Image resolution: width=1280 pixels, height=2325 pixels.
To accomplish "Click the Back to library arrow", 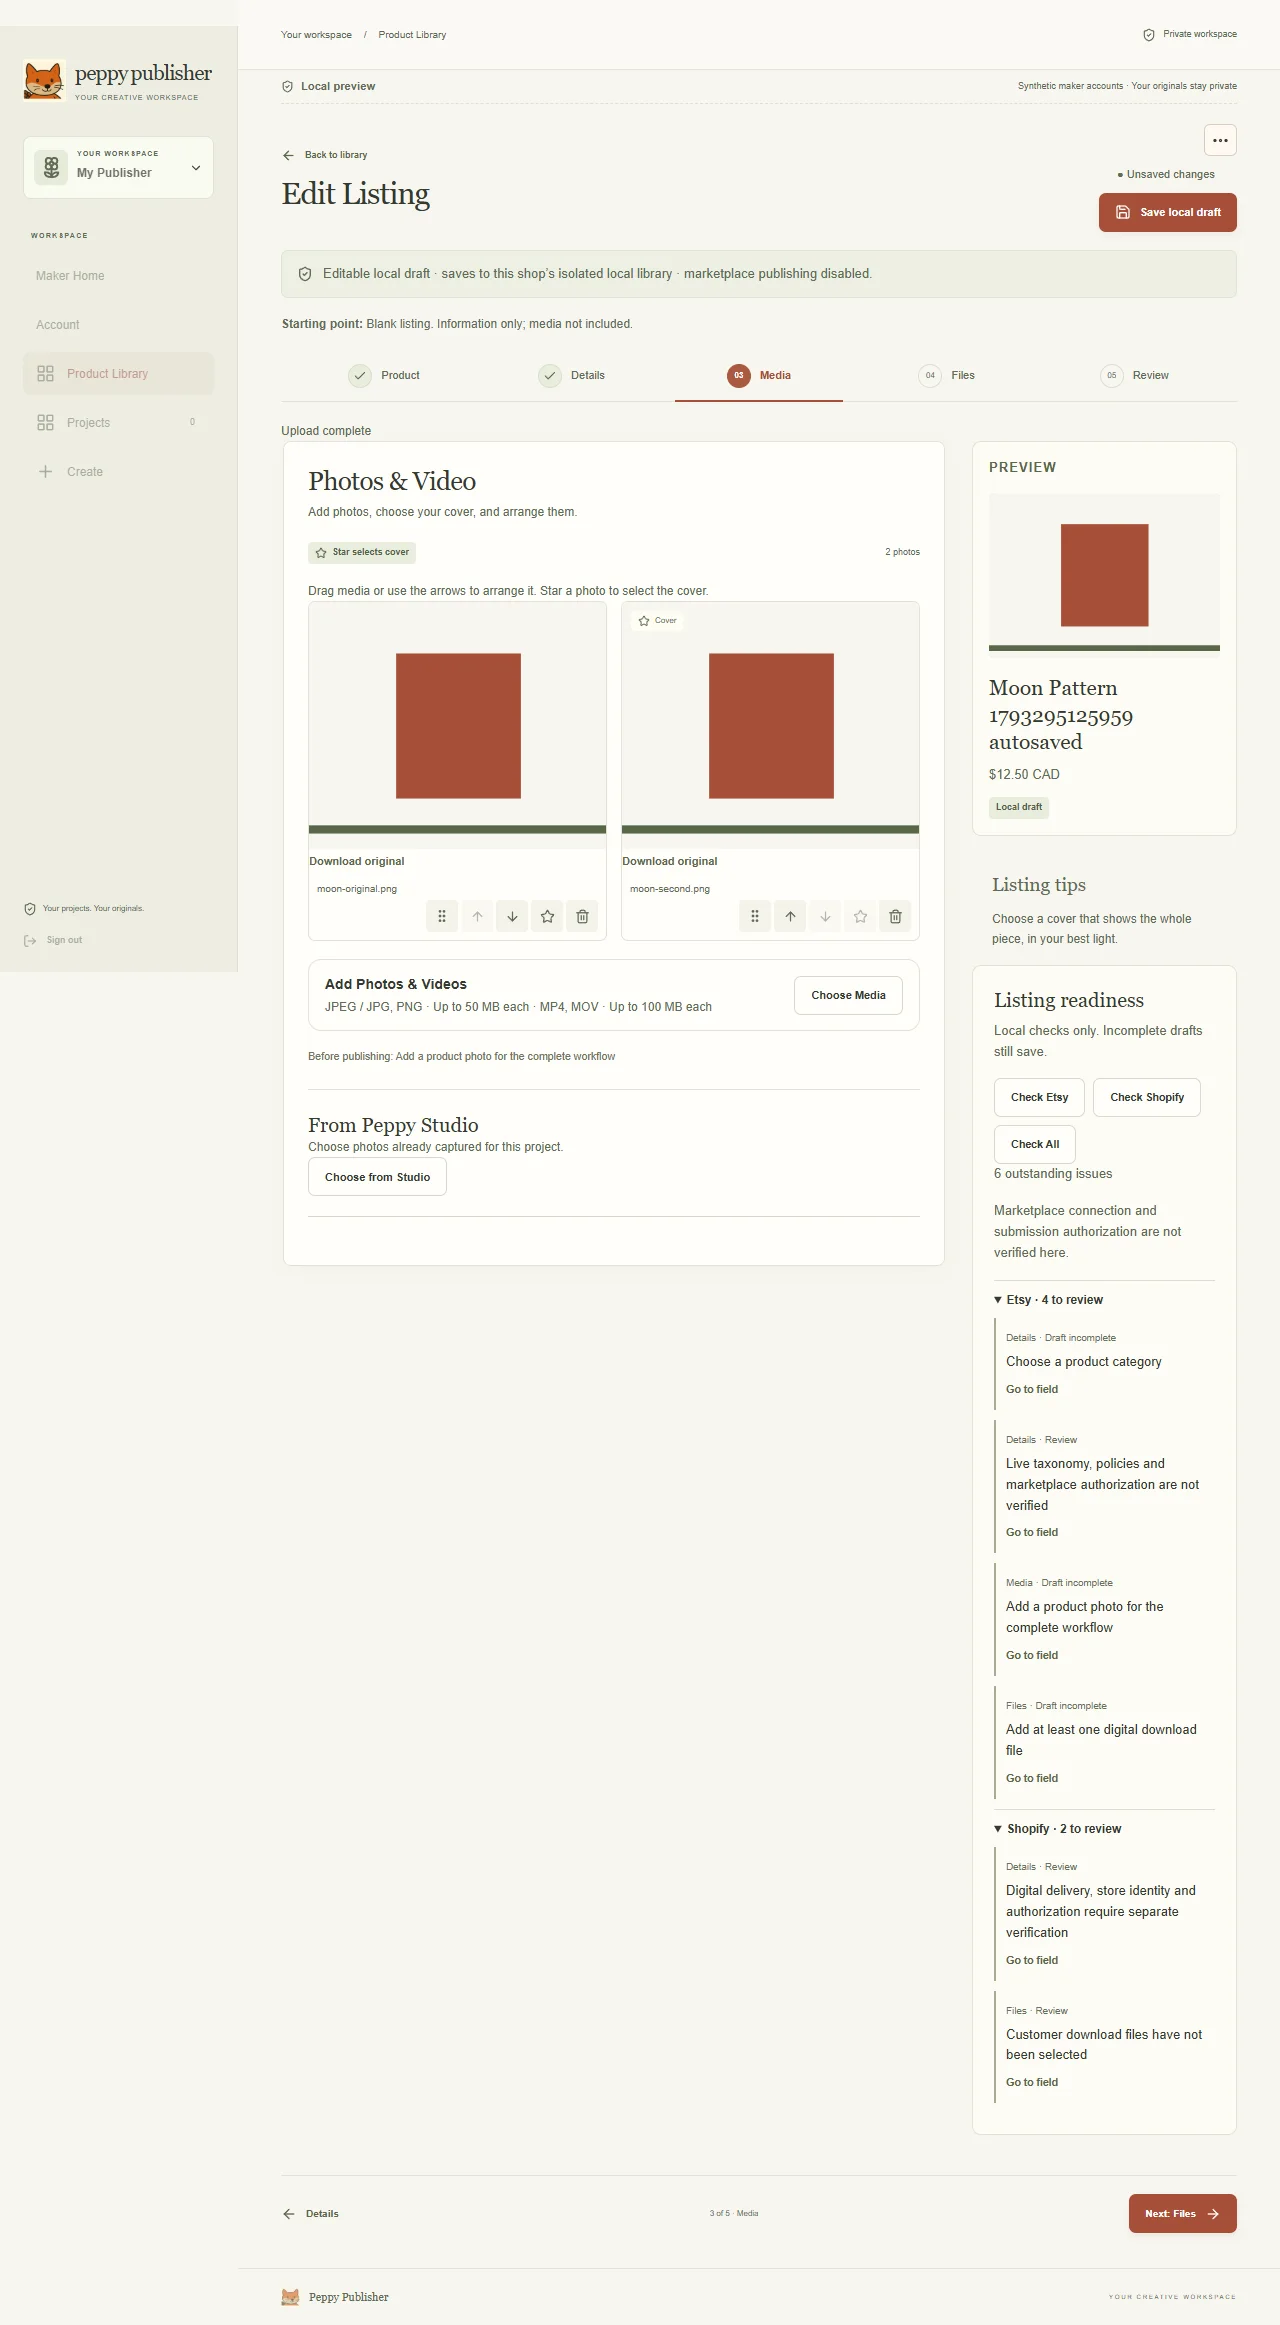I will pos(288,155).
